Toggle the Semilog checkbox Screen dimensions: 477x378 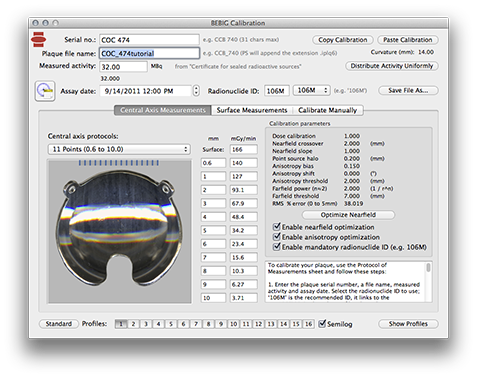tap(322, 323)
